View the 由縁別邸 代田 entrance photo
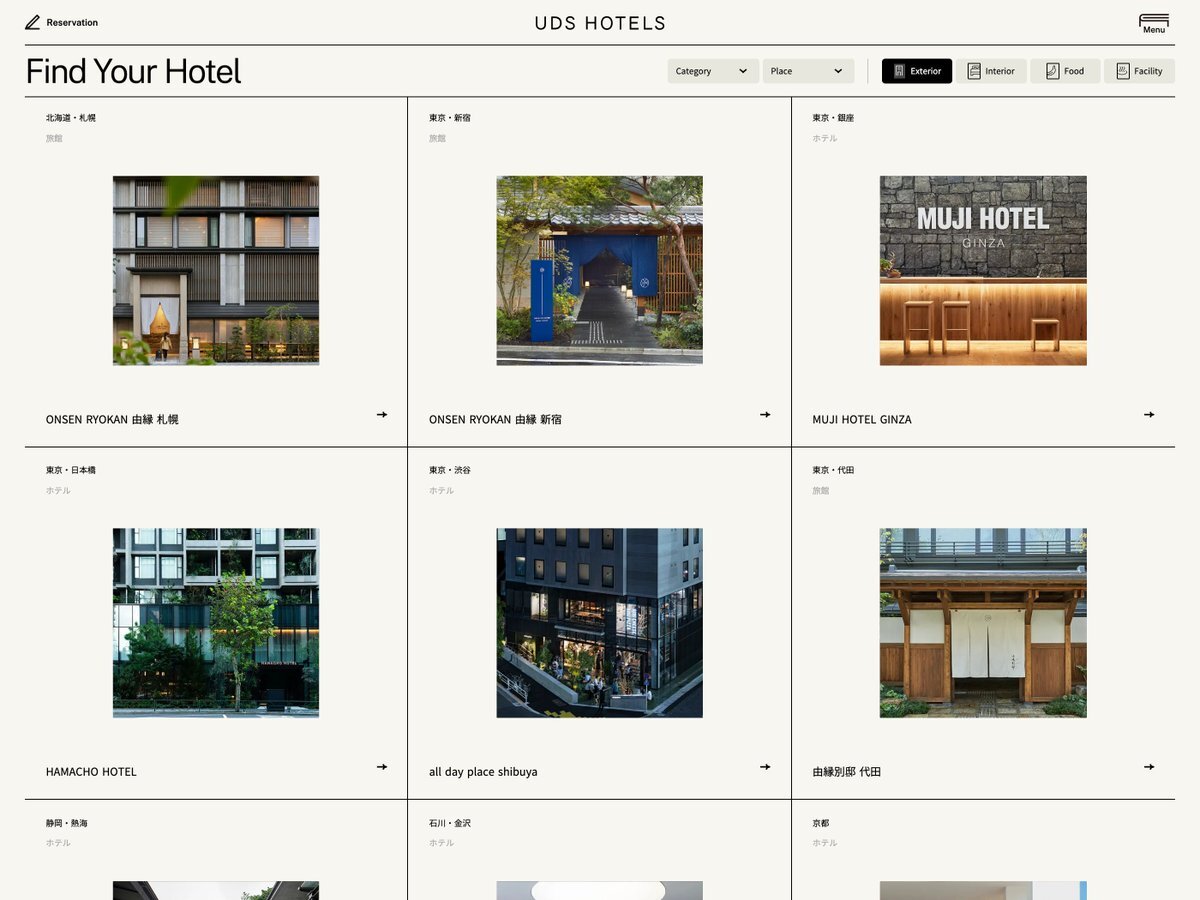This screenshot has width=1200, height=900. tap(983, 623)
